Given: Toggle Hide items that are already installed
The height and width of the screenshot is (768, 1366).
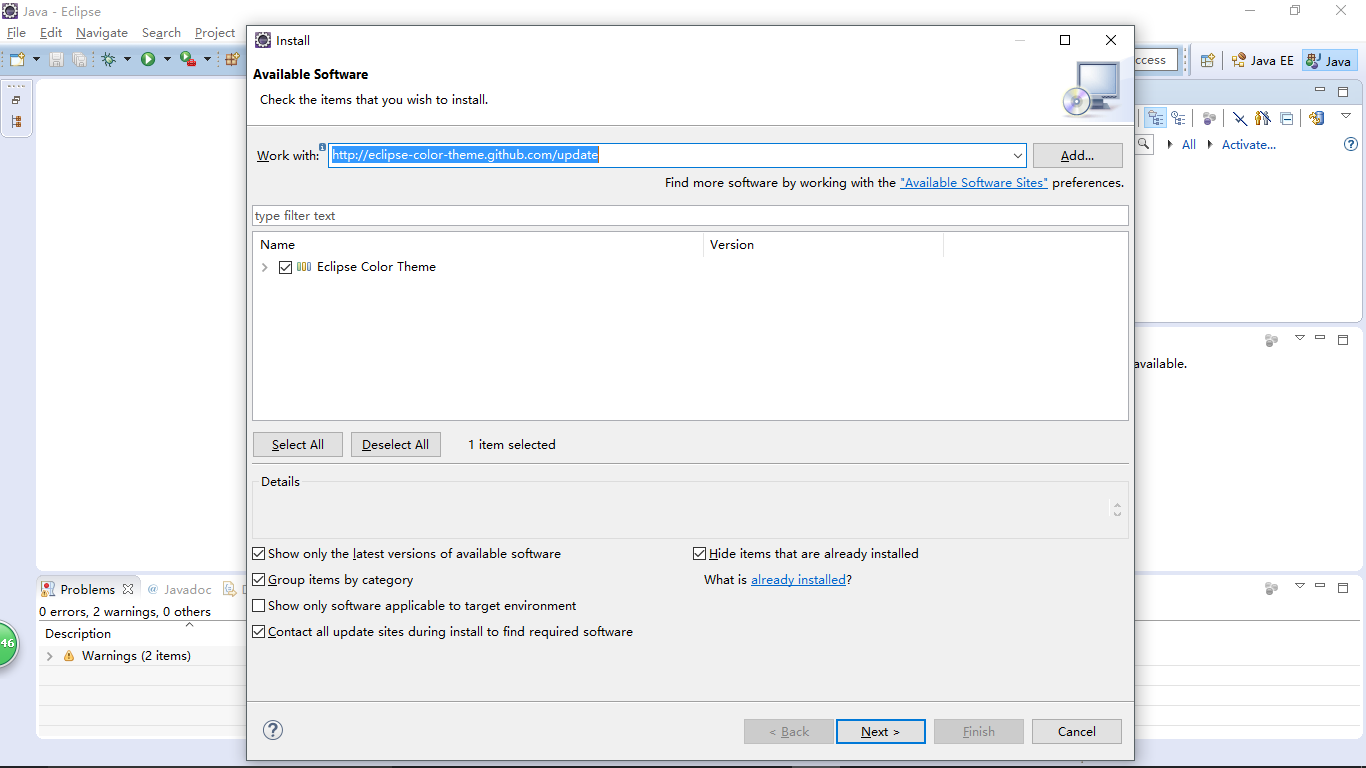Looking at the screenshot, I should (x=700, y=554).
